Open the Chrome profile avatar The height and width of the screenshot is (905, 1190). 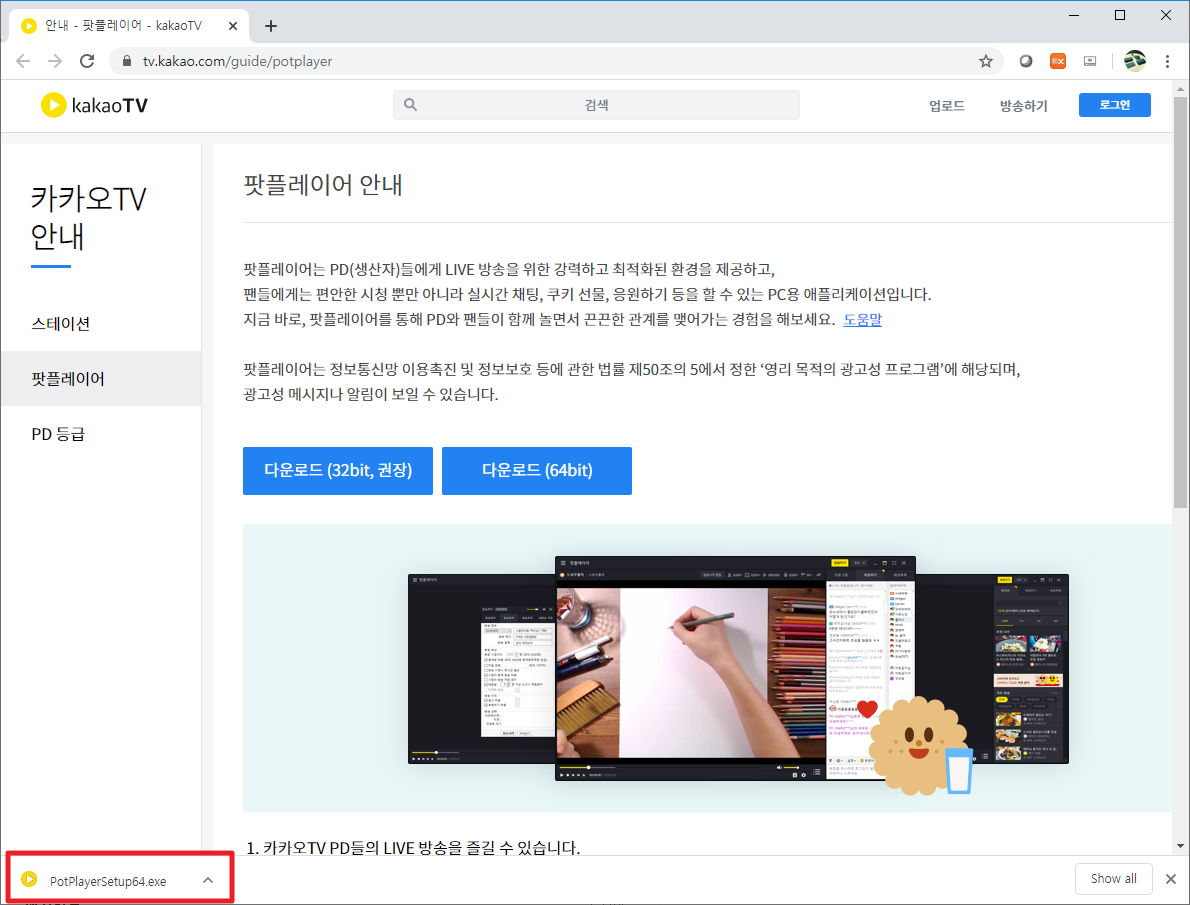coord(1135,61)
